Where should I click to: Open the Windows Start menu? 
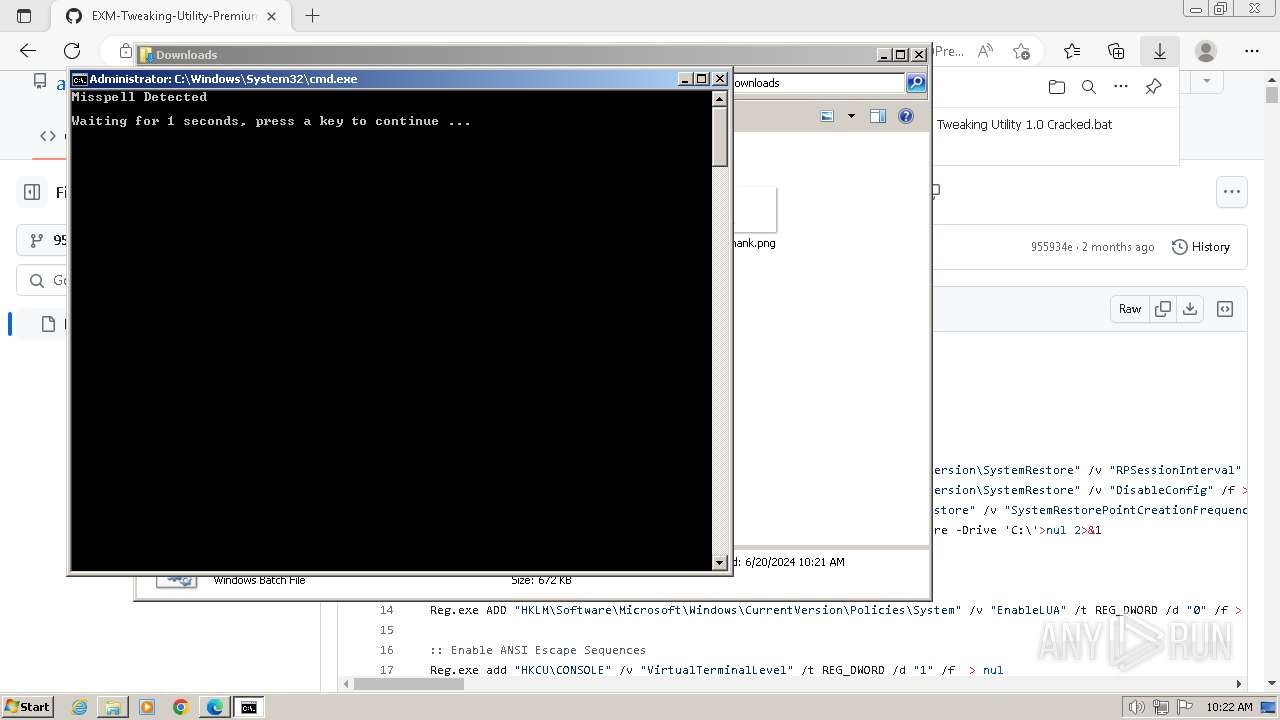(x=27, y=707)
